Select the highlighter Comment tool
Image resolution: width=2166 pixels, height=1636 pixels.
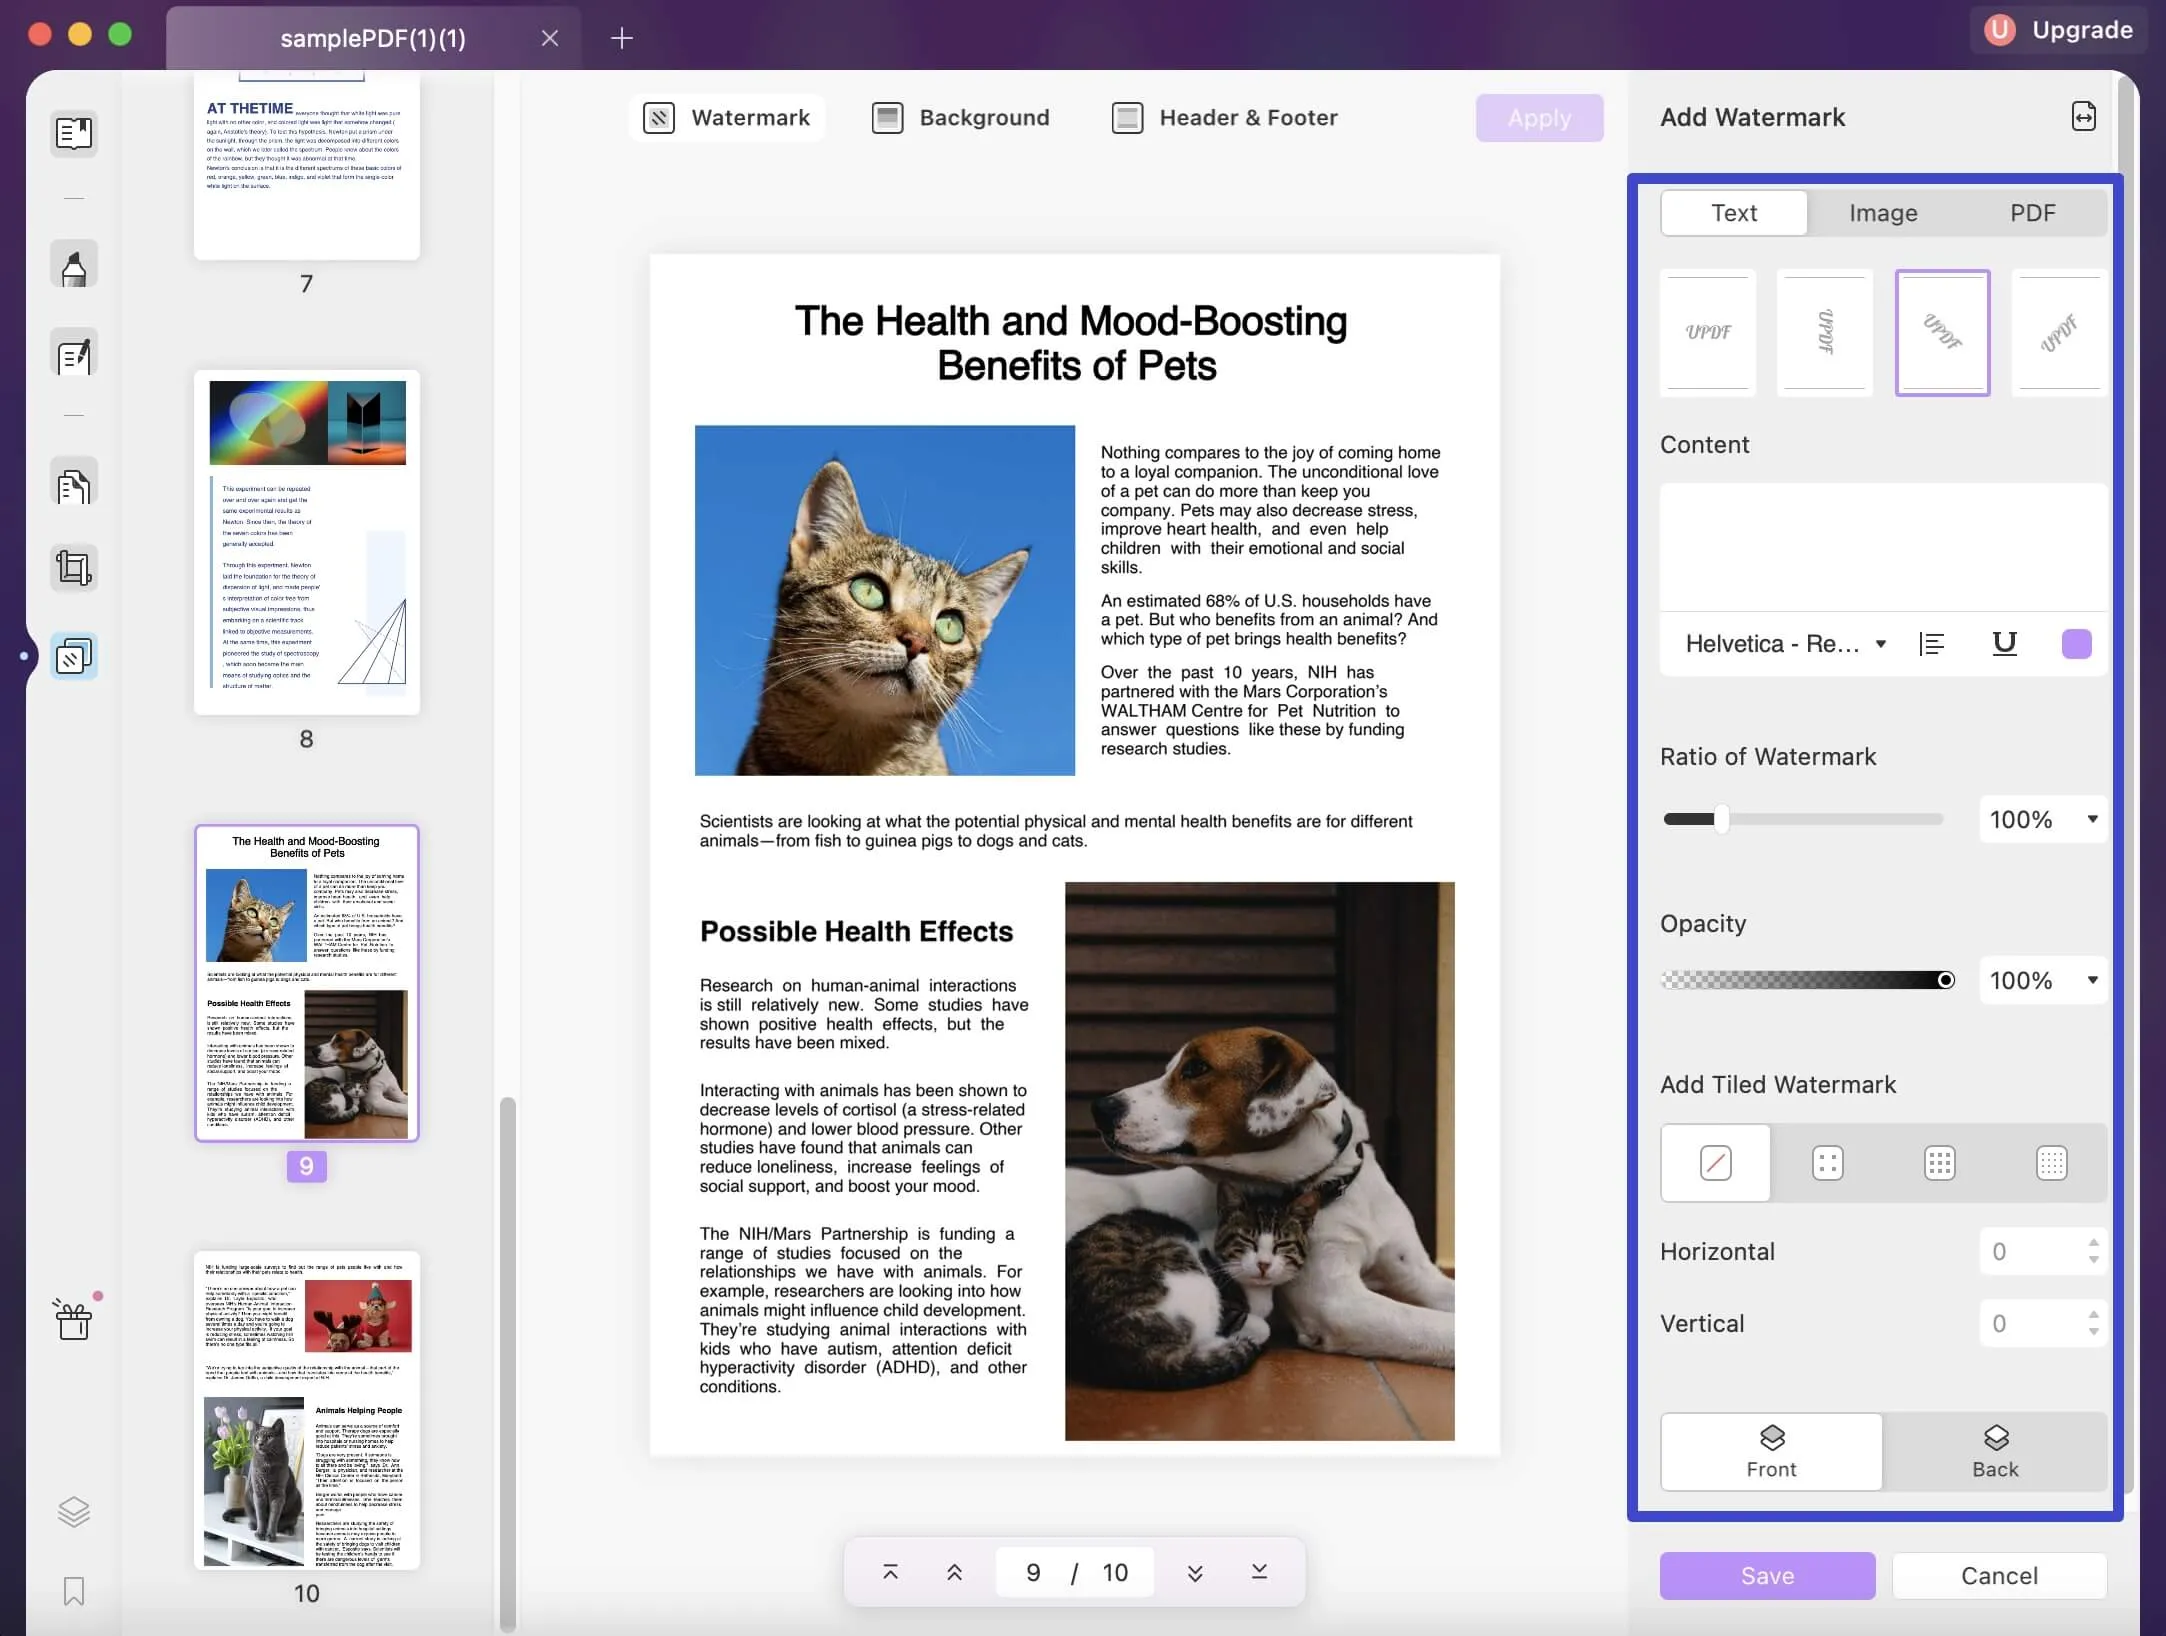click(74, 266)
